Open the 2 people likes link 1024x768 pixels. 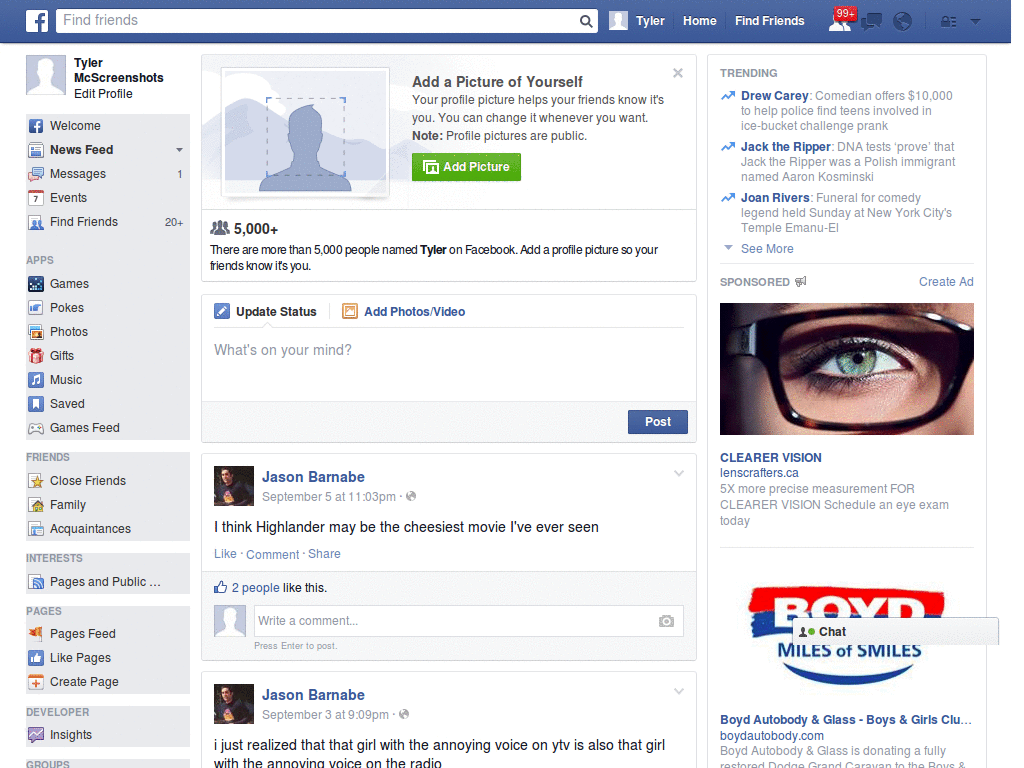tap(255, 588)
